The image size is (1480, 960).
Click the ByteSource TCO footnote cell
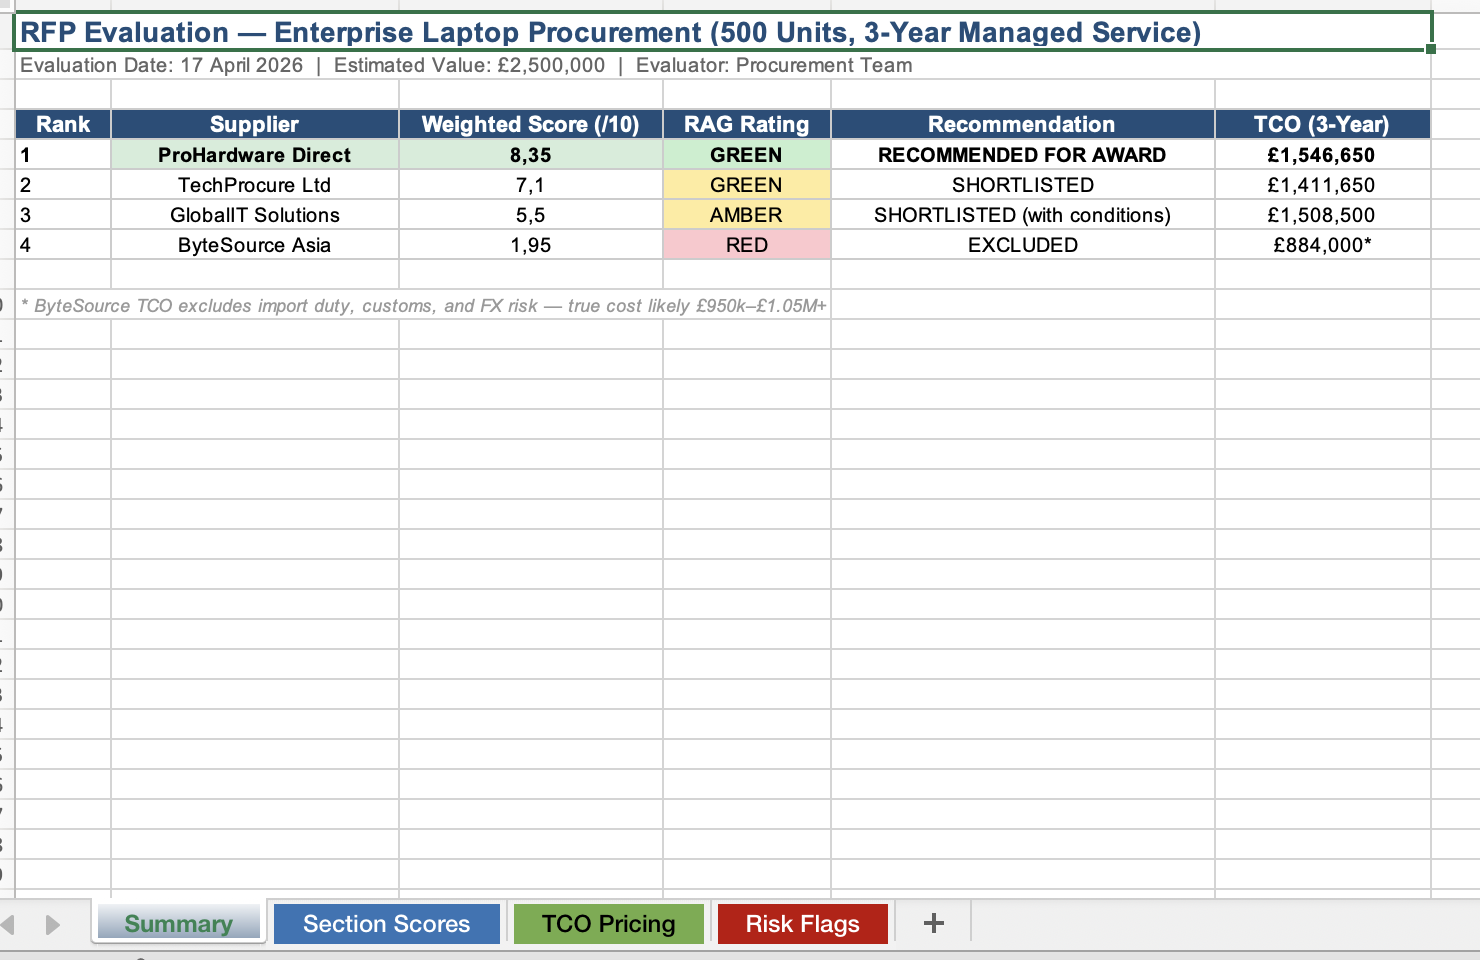tap(420, 305)
